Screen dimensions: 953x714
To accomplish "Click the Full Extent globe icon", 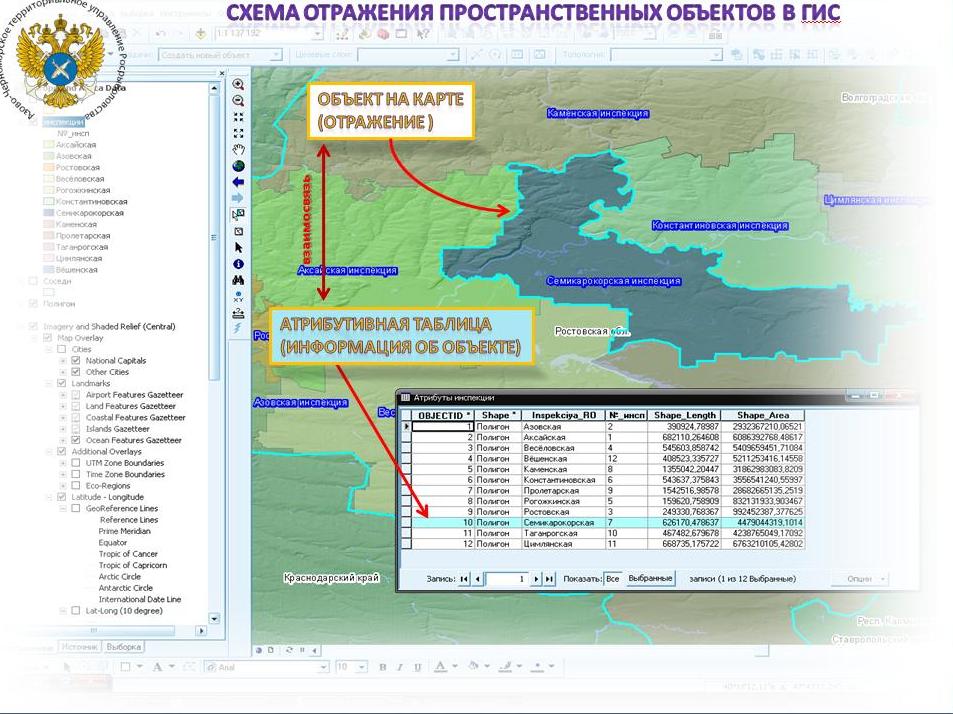I will pyautogui.click(x=238, y=166).
